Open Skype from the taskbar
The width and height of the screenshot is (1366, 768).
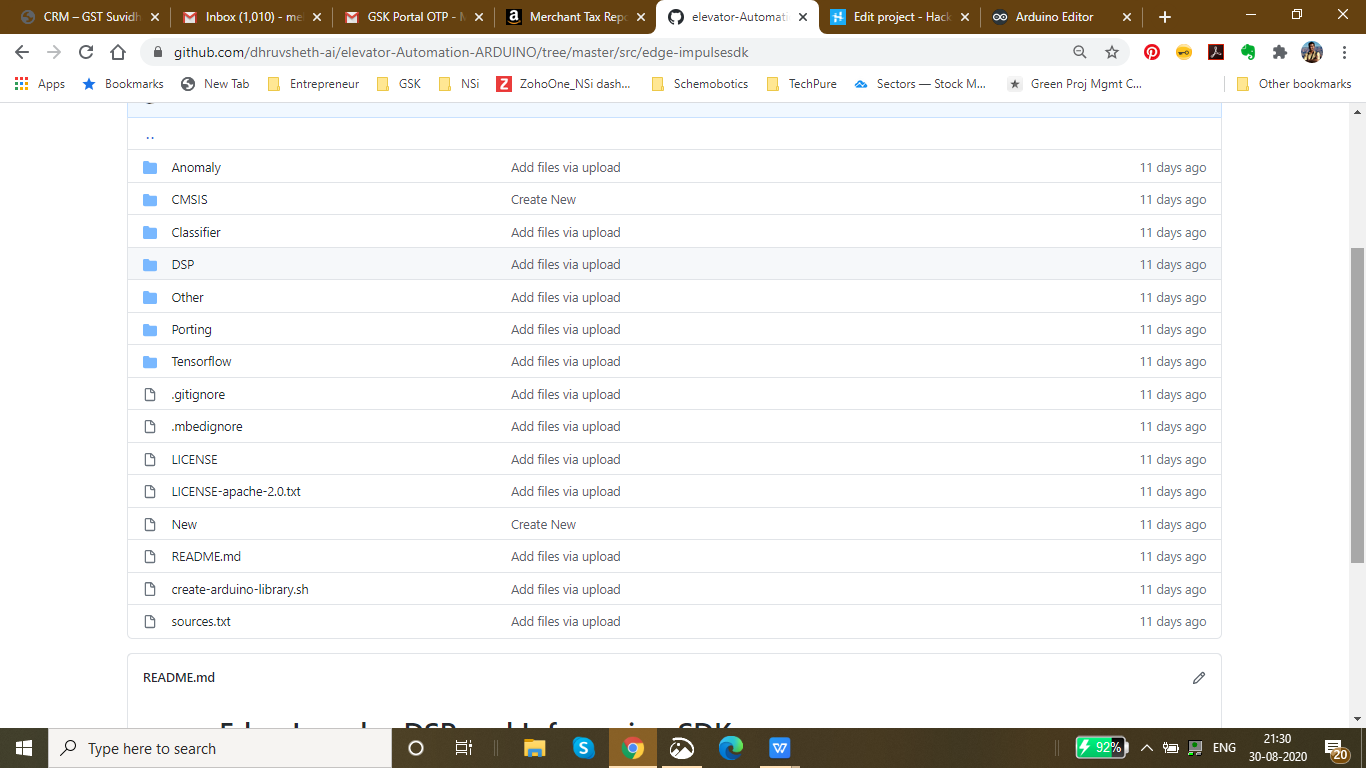[583, 748]
